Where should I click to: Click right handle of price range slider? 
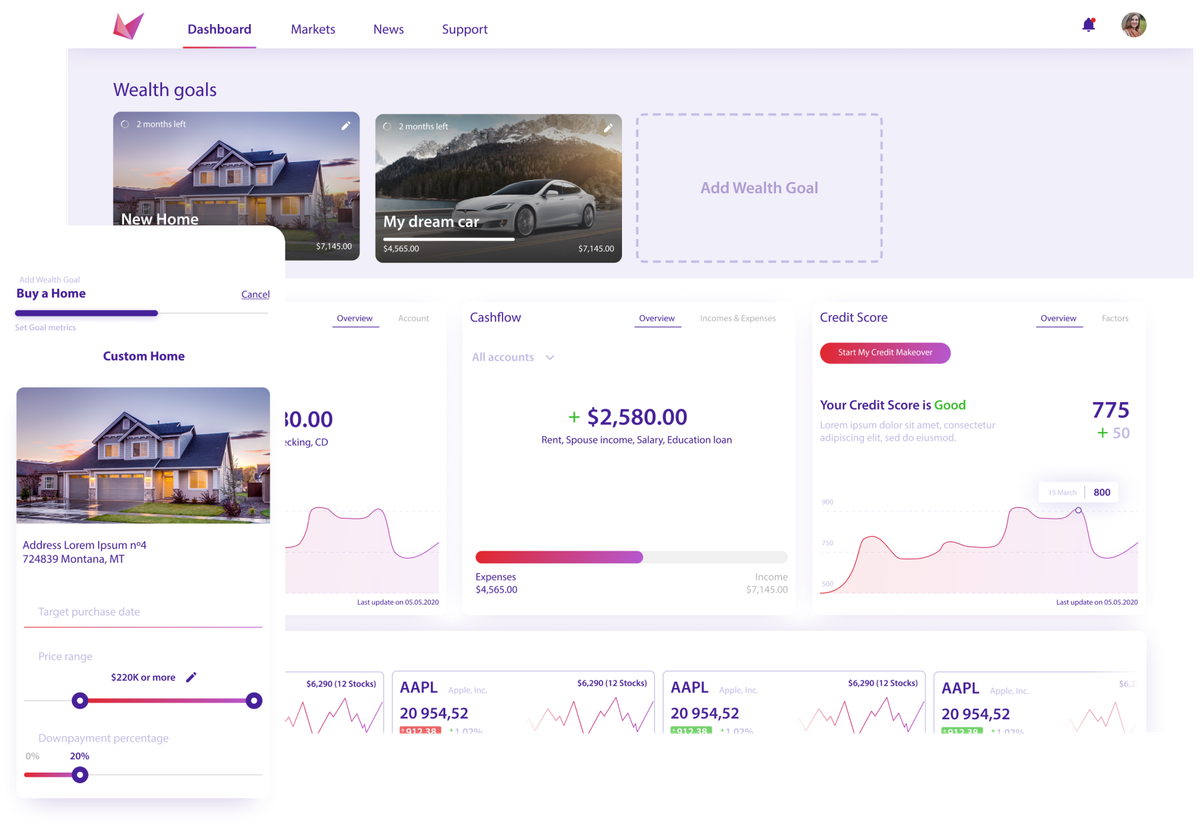point(254,701)
